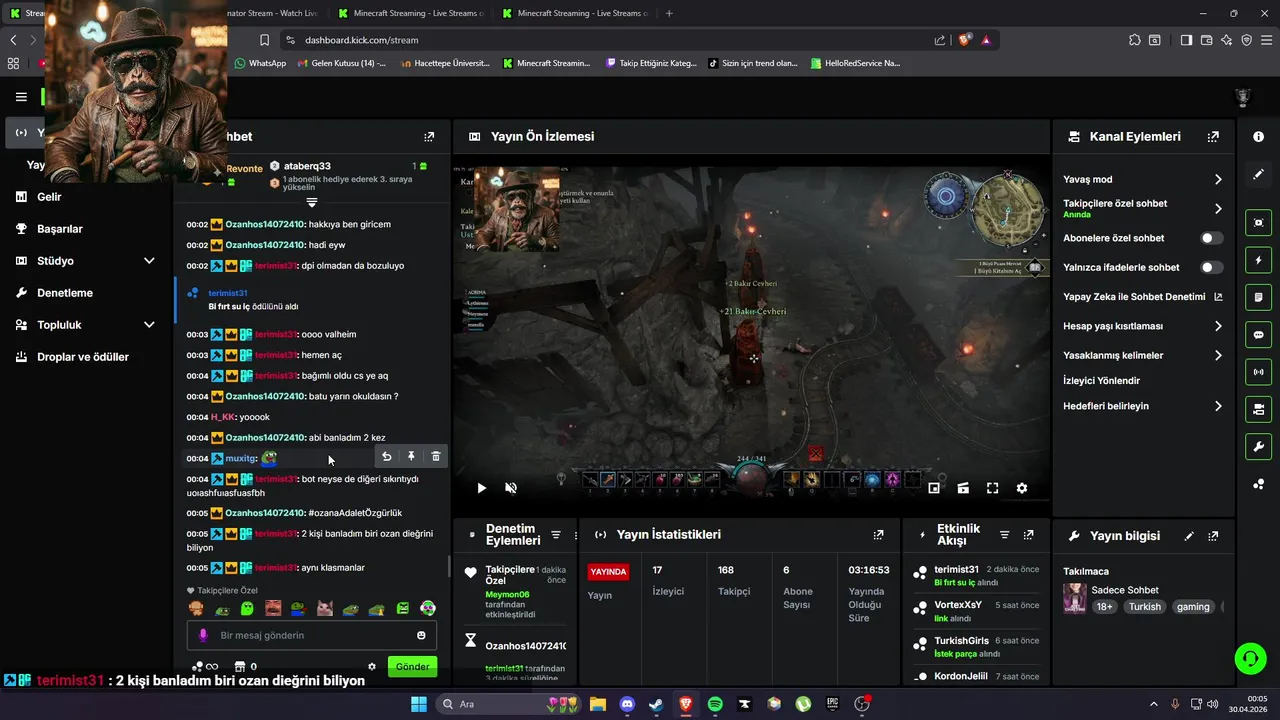The width and height of the screenshot is (1280, 720).
Task: Click the green headset support button
Action: coord(1250,658)
